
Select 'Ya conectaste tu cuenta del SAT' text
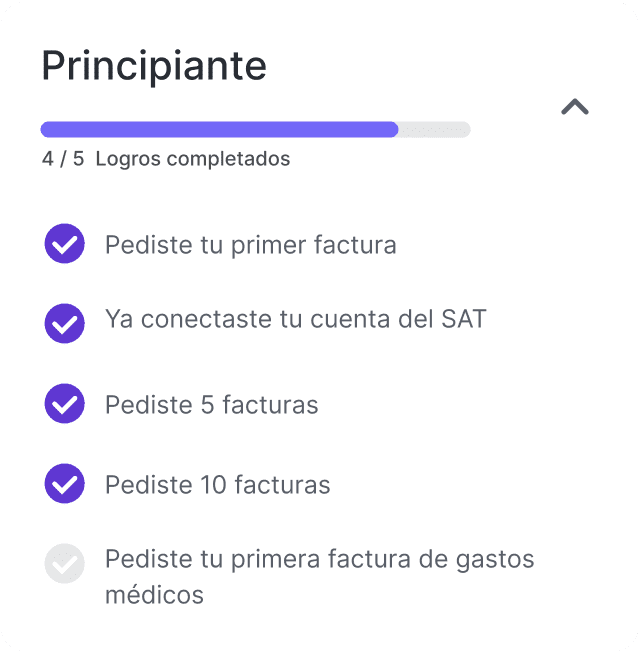295,319
